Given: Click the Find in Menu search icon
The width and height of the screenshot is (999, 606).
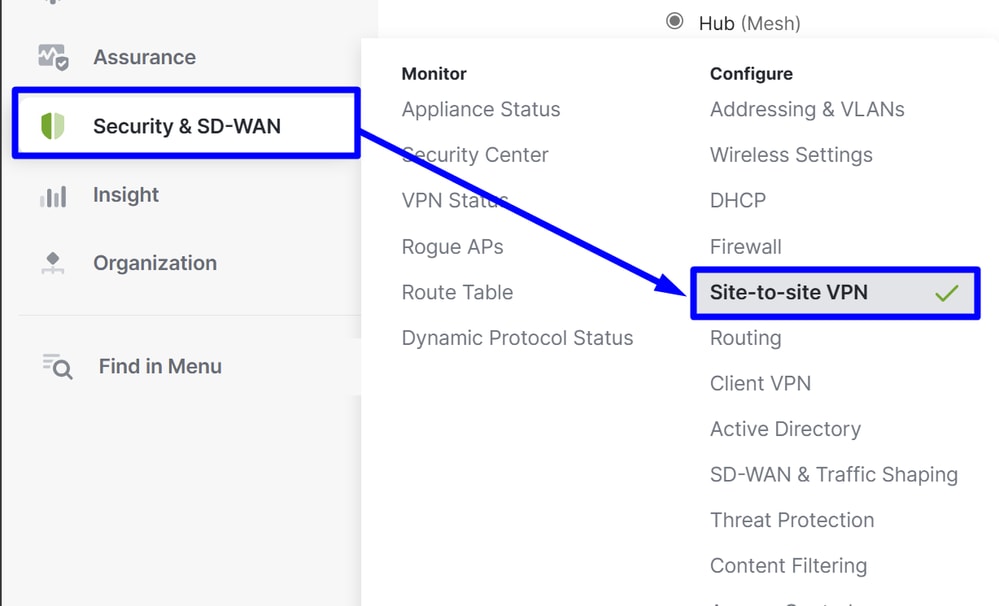Looking at the screenshot, I should click(57, 366).
